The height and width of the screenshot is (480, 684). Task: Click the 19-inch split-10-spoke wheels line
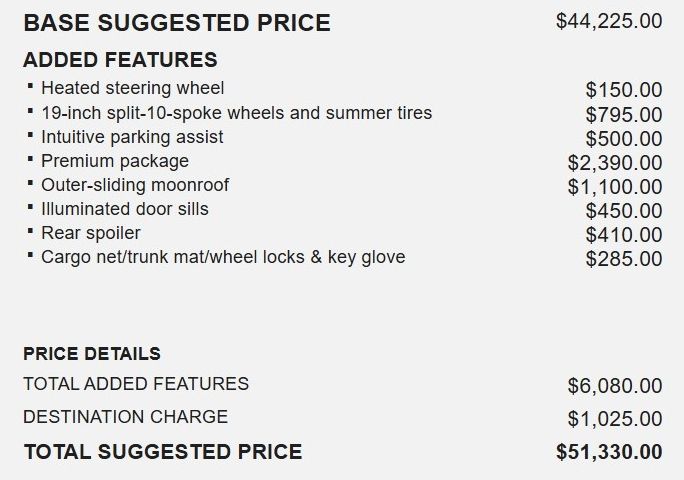236,113
